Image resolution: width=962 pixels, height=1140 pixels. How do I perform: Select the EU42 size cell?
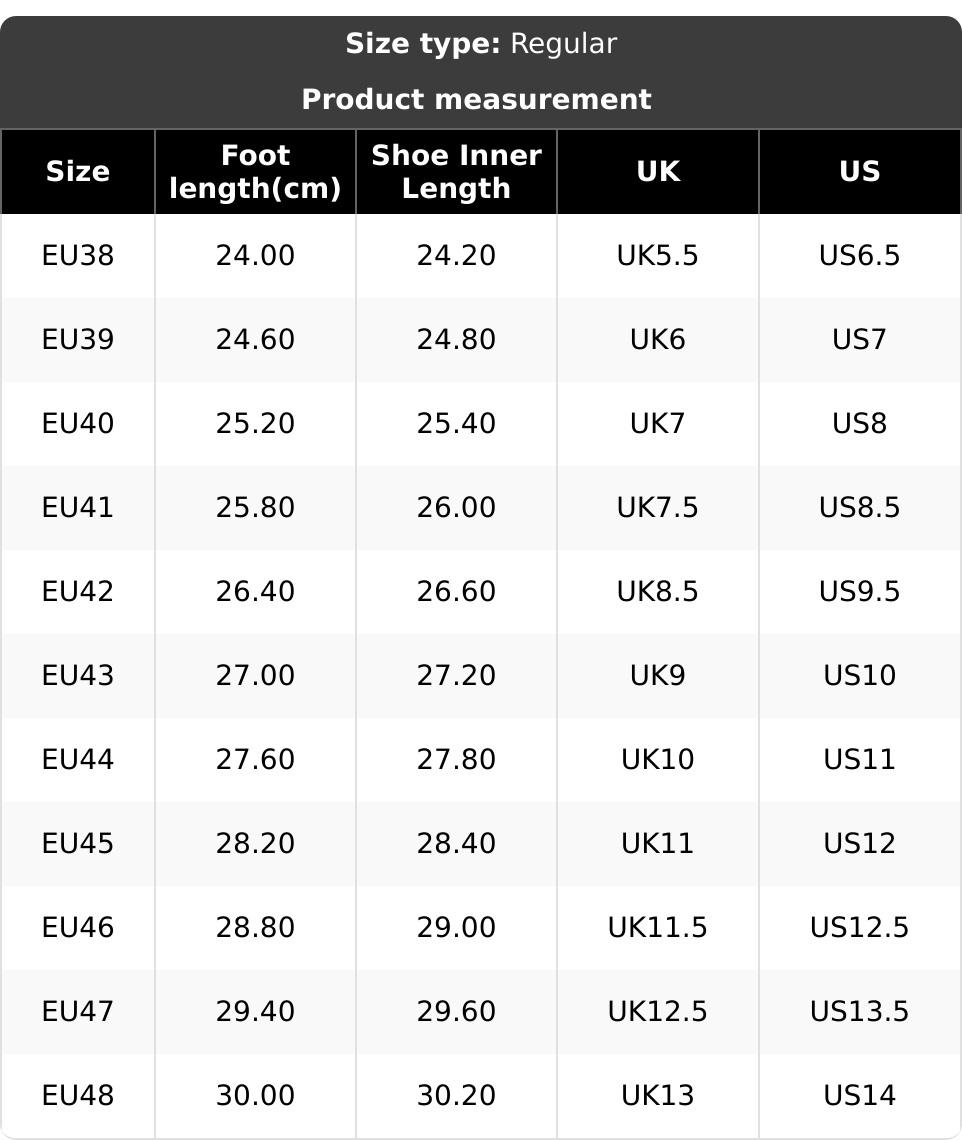(x=78, y=592)
